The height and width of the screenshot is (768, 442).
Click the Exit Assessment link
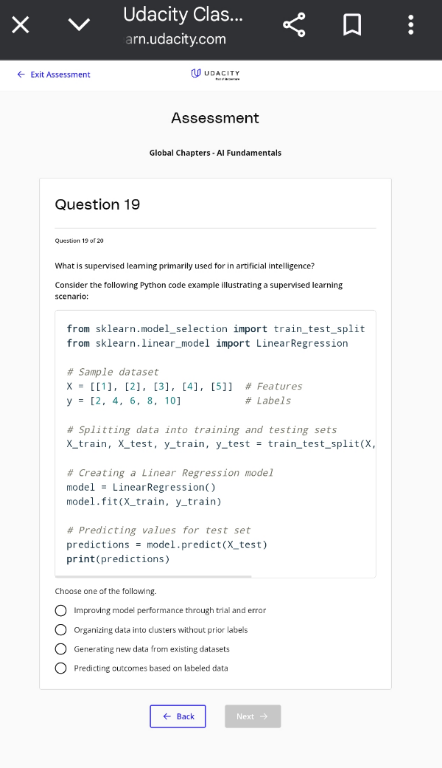click(x=60, y=74)
